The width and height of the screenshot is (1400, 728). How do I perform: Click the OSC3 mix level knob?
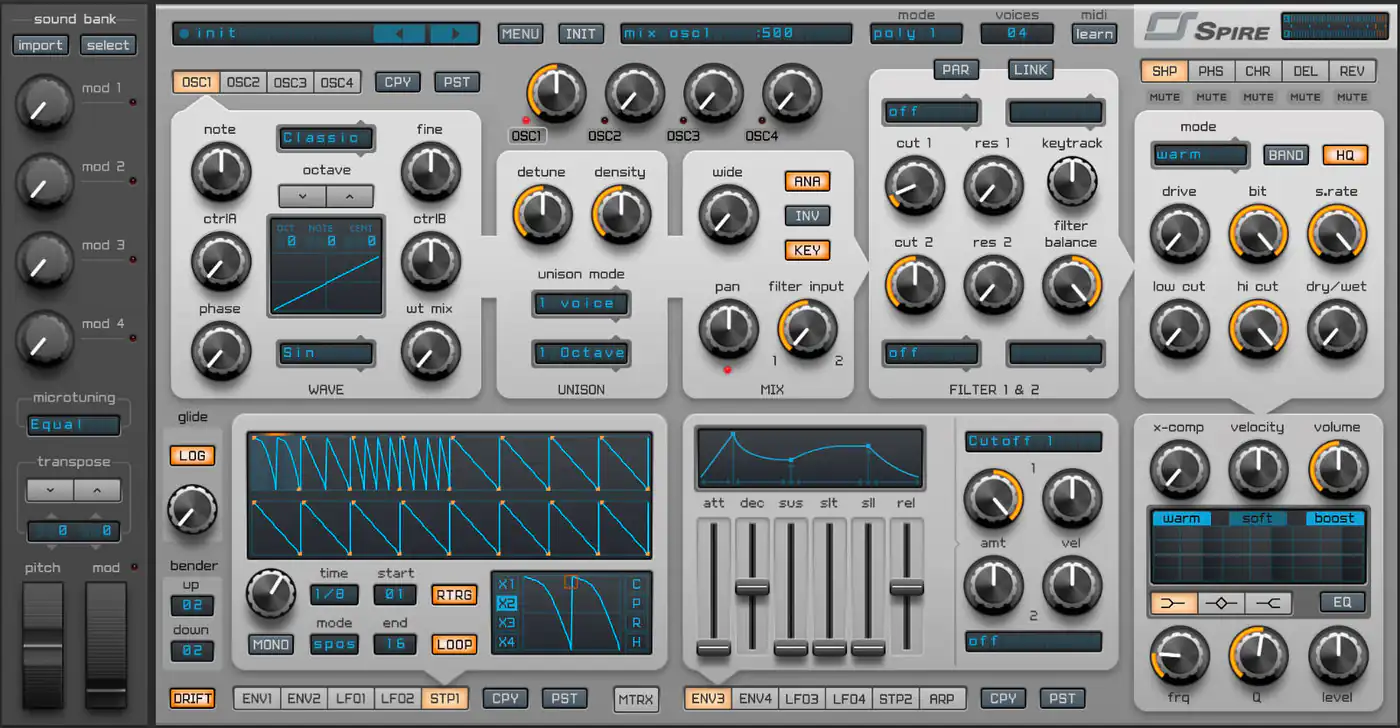click(x=713, y=93)
